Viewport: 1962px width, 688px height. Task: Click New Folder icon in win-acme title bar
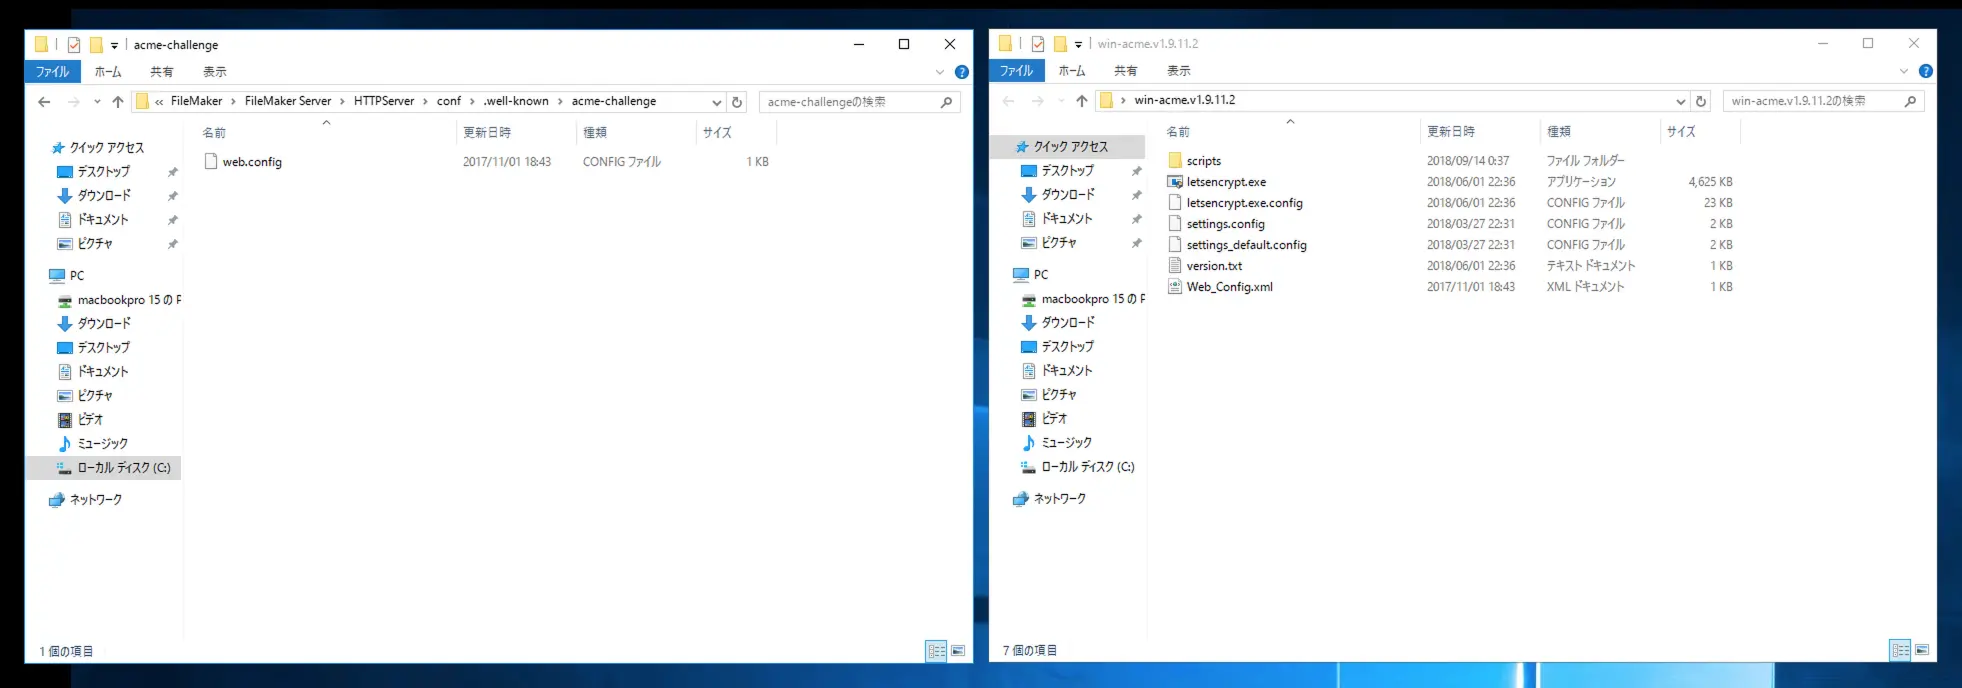(1060, 44)
